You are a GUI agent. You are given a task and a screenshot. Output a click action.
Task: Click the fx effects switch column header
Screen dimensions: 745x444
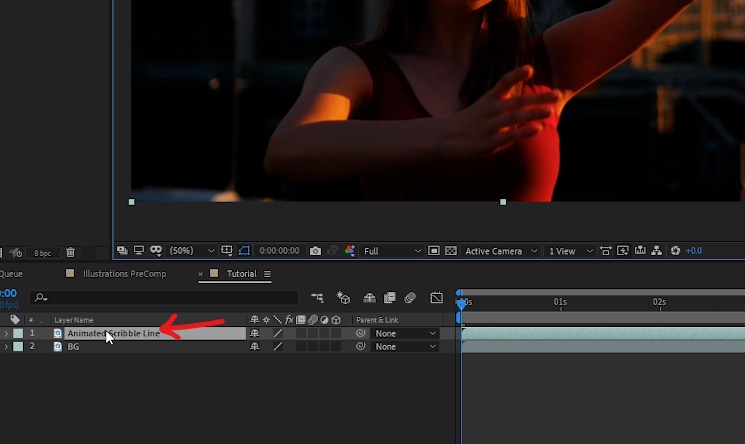pyautogui.click(x=289, y=319)
